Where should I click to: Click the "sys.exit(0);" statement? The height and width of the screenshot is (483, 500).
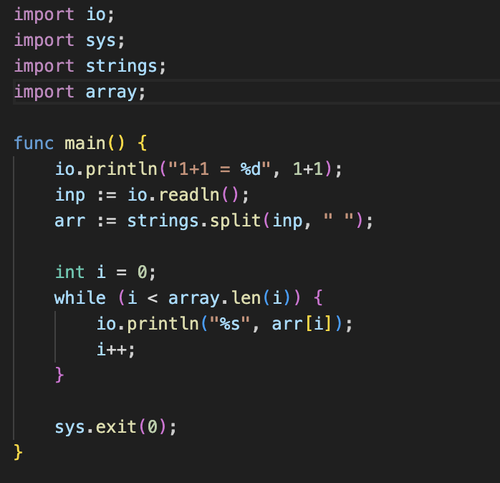tap(115, 427)
